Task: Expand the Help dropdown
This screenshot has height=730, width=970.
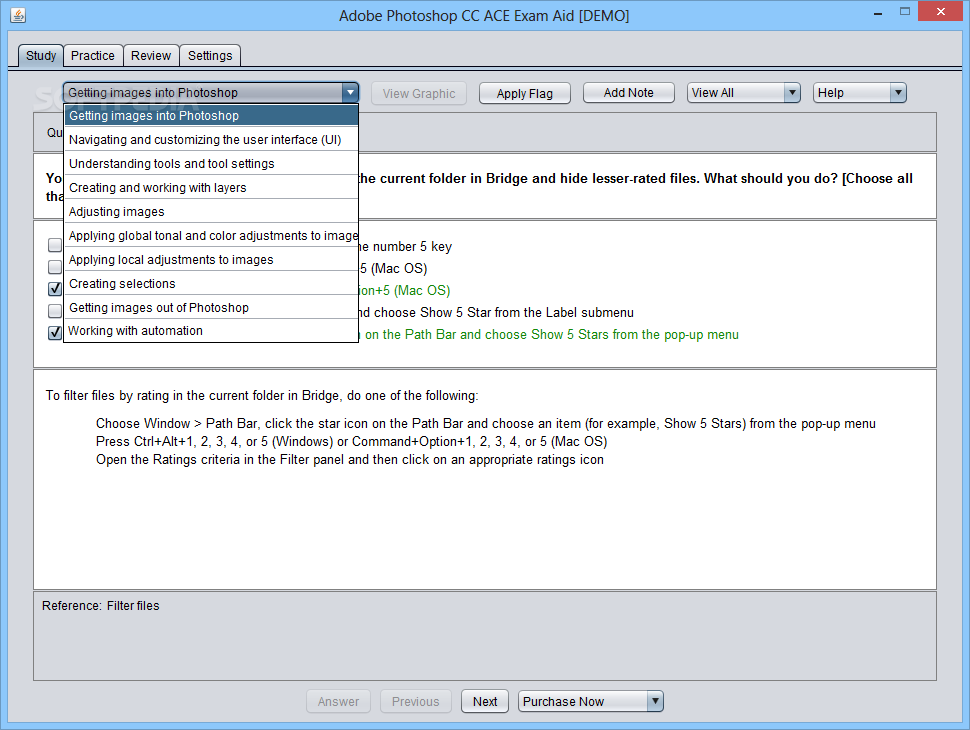Action: coord(859,93)
